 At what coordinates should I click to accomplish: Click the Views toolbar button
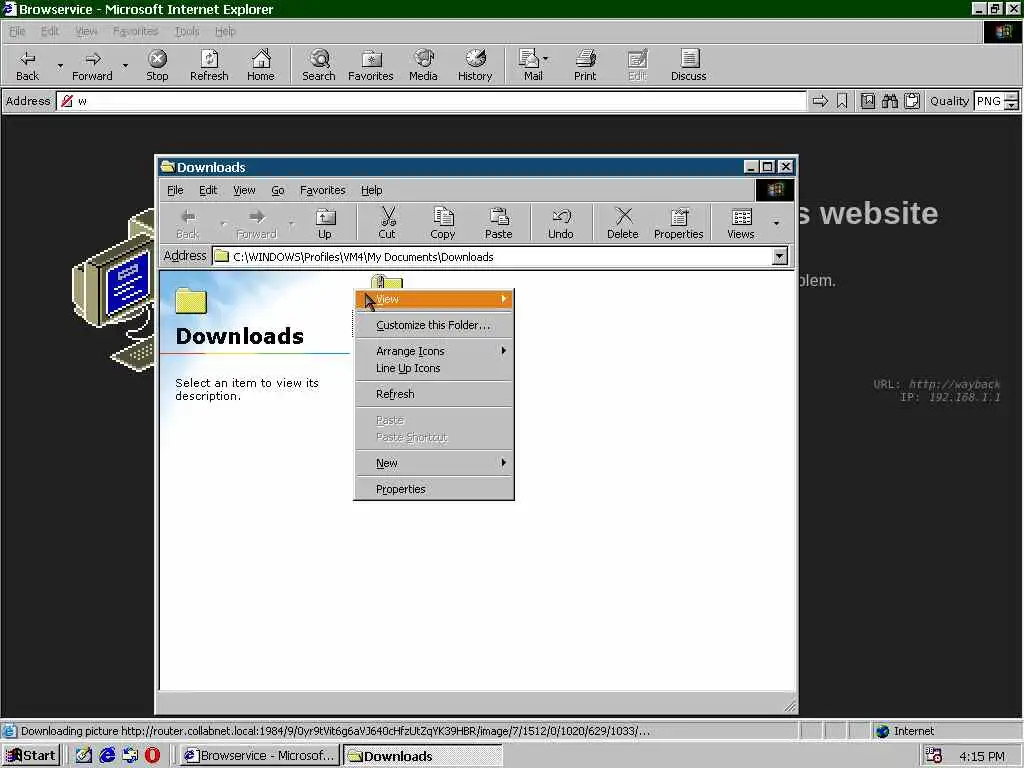(x=741, y=224)
